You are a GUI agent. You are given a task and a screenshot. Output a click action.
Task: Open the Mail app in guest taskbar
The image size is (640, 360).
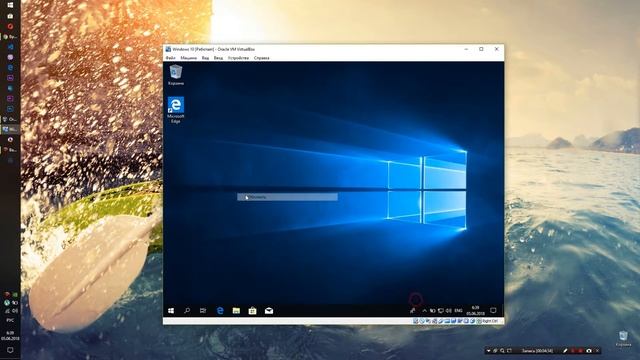269,311
